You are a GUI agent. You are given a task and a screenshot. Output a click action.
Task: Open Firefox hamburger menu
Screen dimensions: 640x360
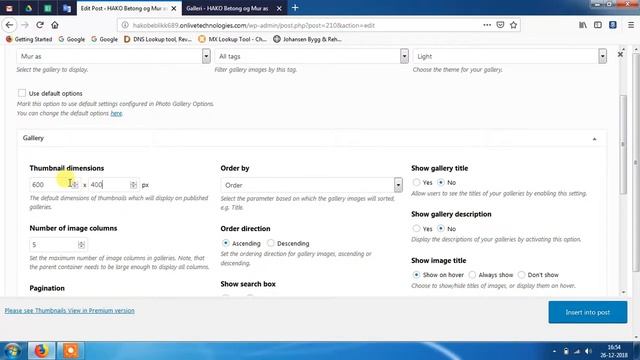tap(631, 25)
